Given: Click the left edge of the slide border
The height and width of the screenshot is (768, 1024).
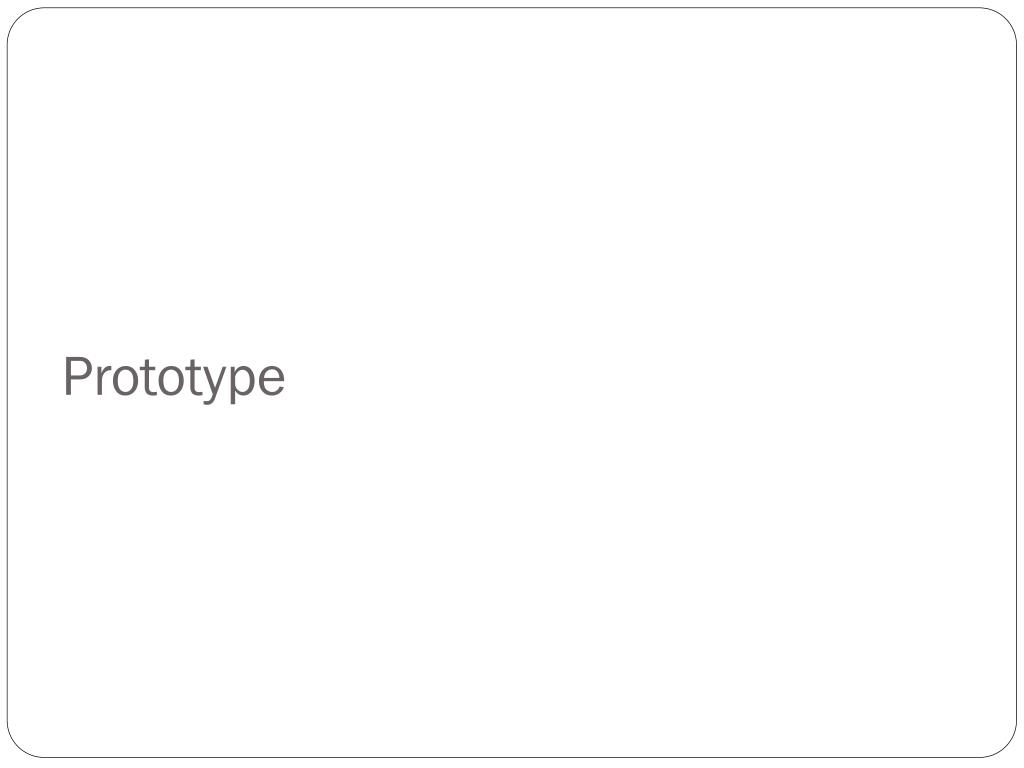Looking at the screenshot, I should point(8,383).
